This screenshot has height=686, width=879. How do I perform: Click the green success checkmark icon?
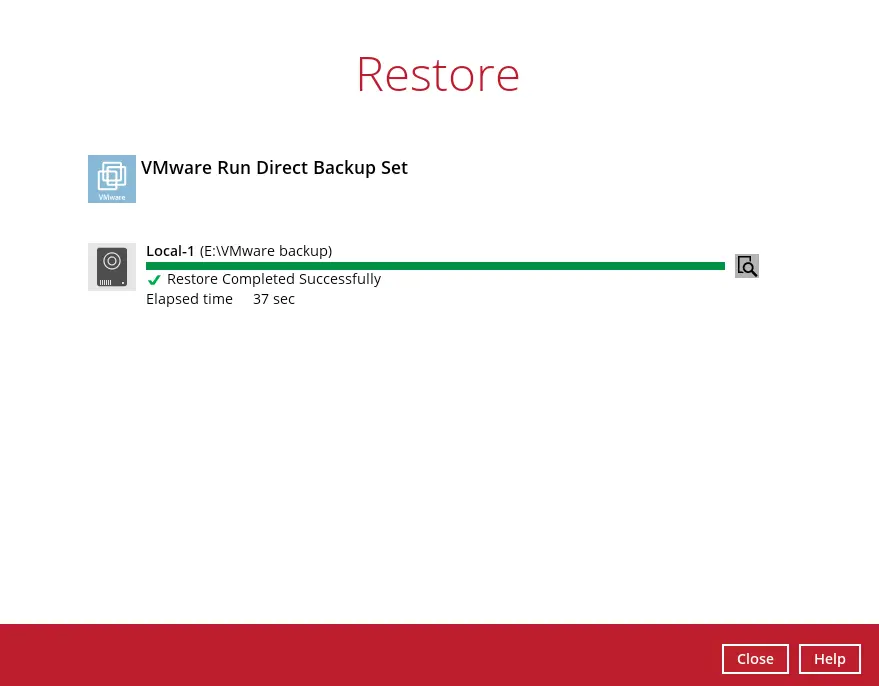point(154,280)
